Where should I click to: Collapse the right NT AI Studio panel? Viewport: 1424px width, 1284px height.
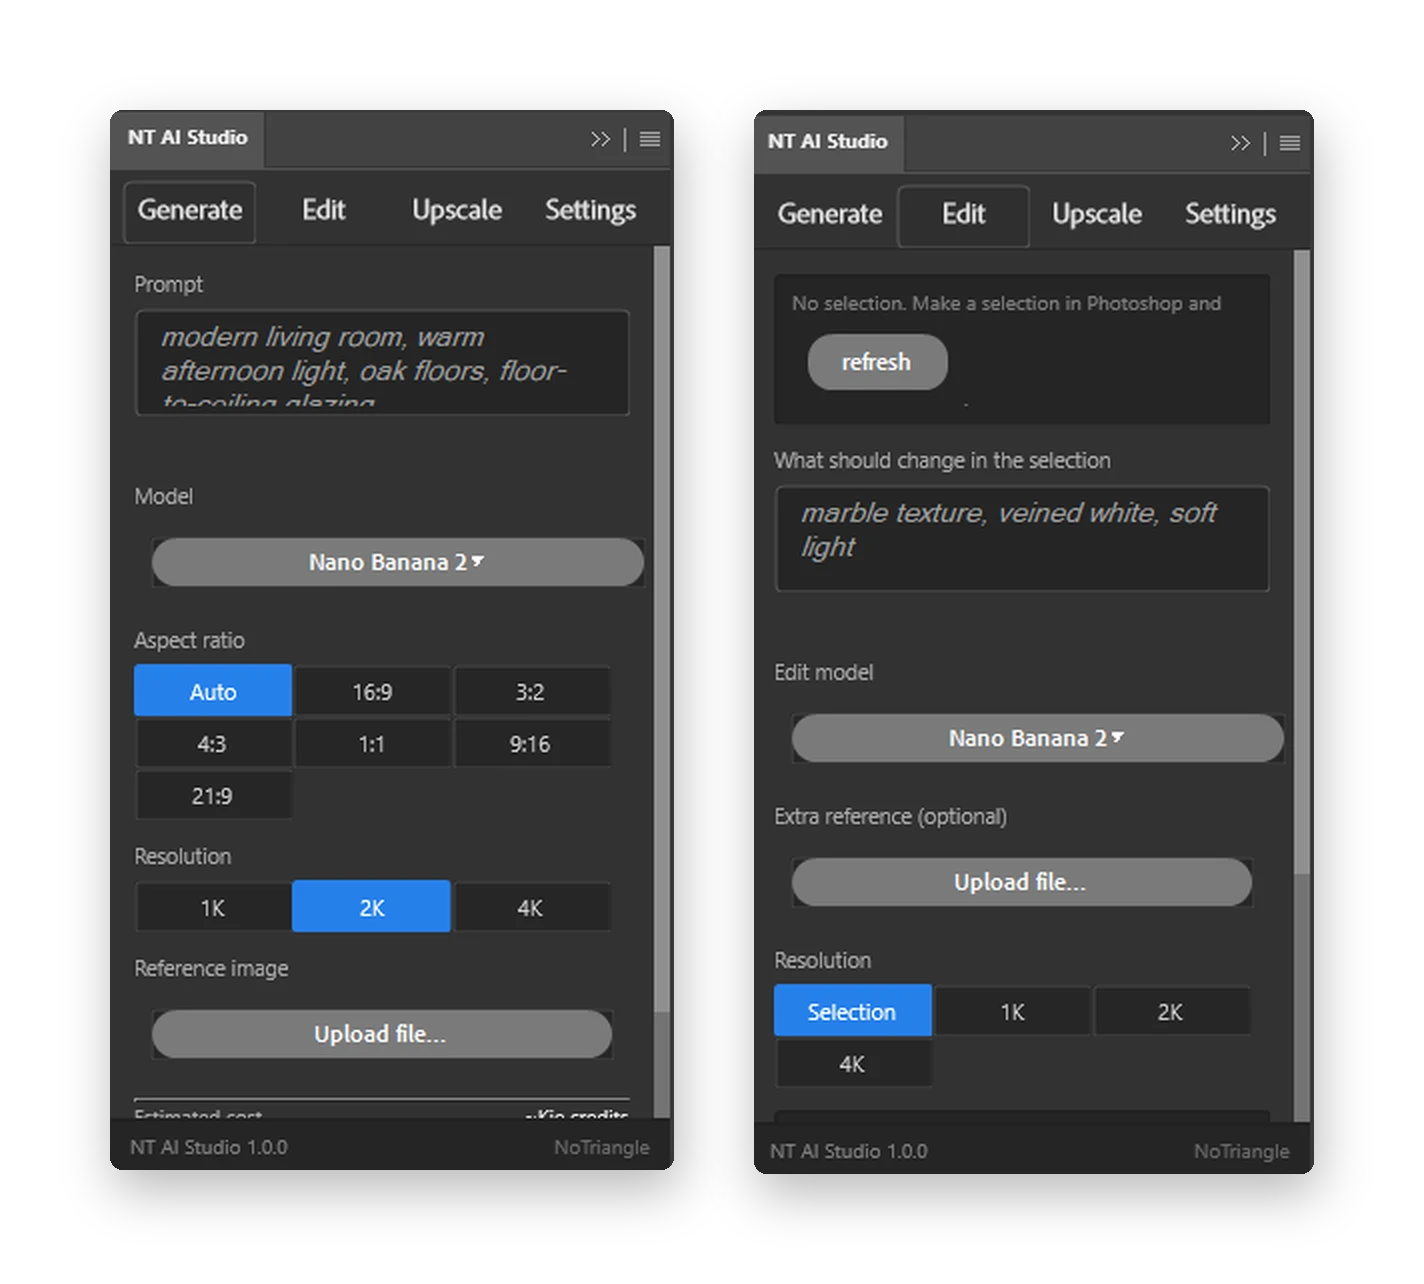pos(1240,143)
